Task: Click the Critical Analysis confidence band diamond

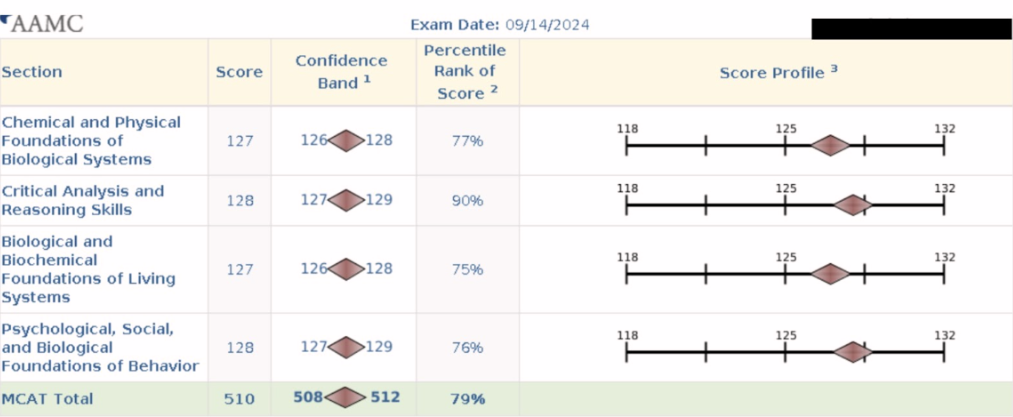Action: [346, 200]
